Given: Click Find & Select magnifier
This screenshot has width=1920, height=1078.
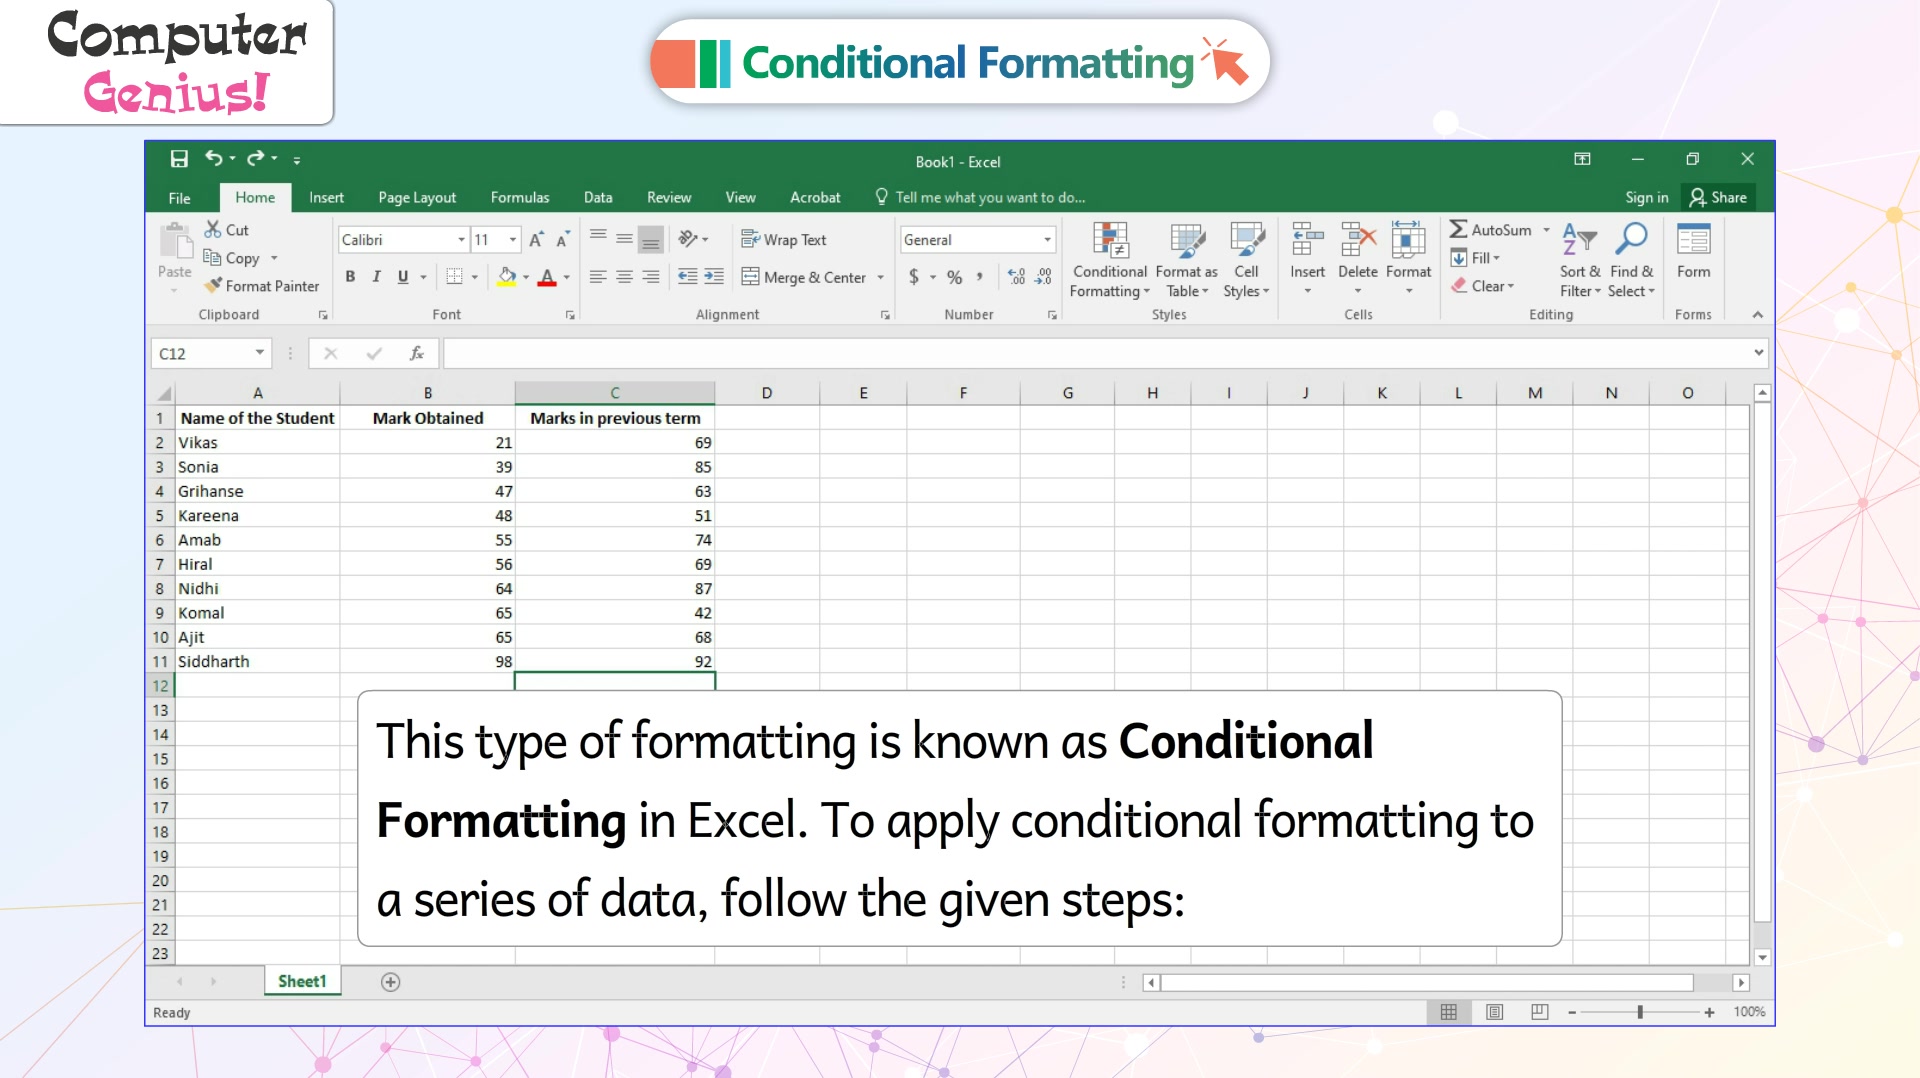Looking at the screenshot, I should pos(1631,240).
